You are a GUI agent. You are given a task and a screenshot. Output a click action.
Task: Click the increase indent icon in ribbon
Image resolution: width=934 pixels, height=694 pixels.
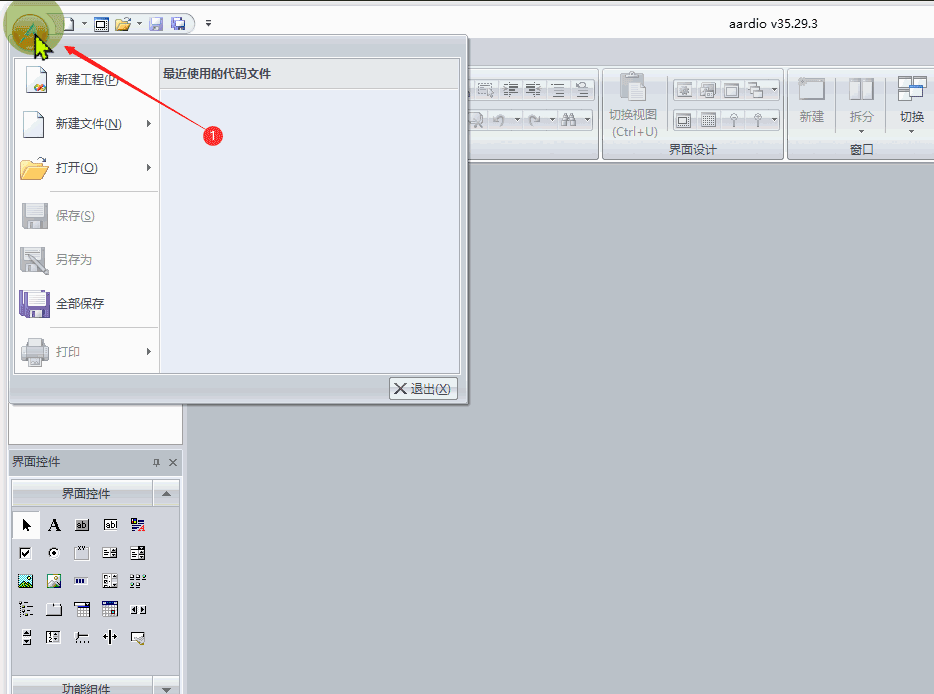pyautogui.click(x=510, y=90)
